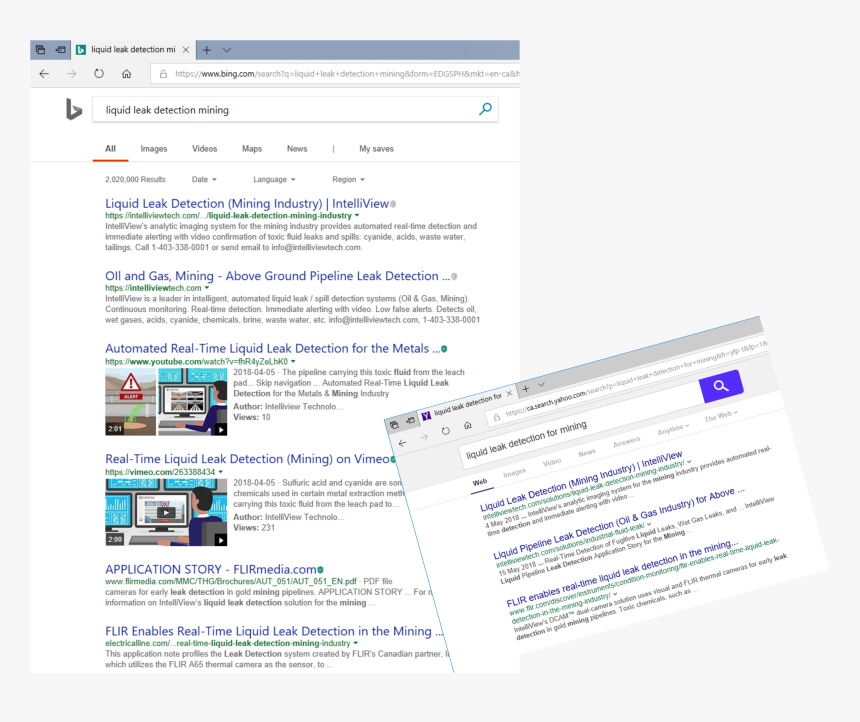This screenshot has height=722, width=860.
Task: Open 'Real-Time Liquid Leak Detection (Mining) on Vimeo'
Action: 247,459
